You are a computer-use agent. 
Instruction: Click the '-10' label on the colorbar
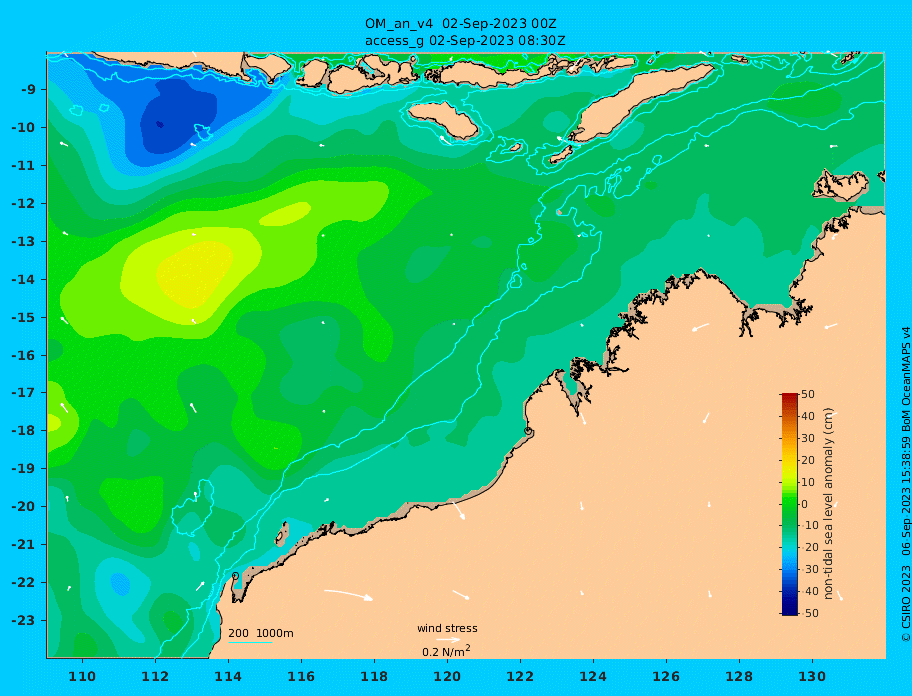[x=808, y=526]
